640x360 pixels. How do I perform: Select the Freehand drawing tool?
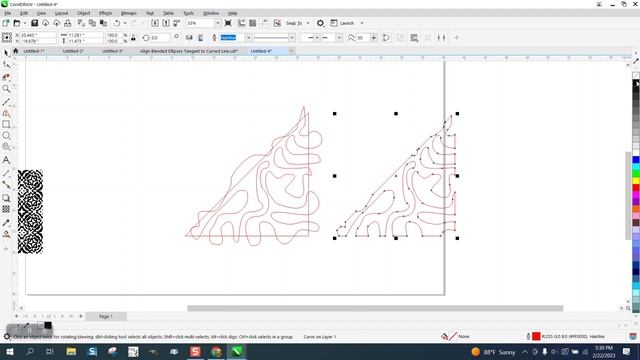7,102
